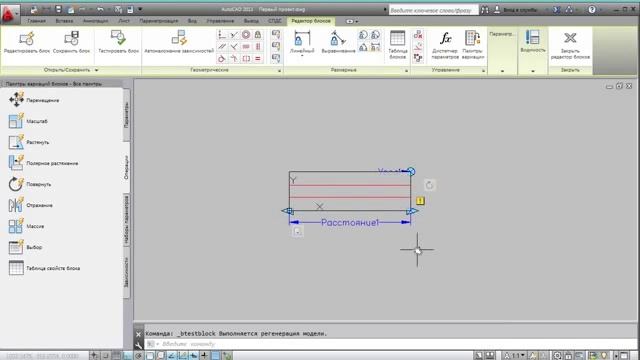Select the Расстояние1 parameter label
Image resolution: width=640 pixels, height=360 pixels.
350,222
